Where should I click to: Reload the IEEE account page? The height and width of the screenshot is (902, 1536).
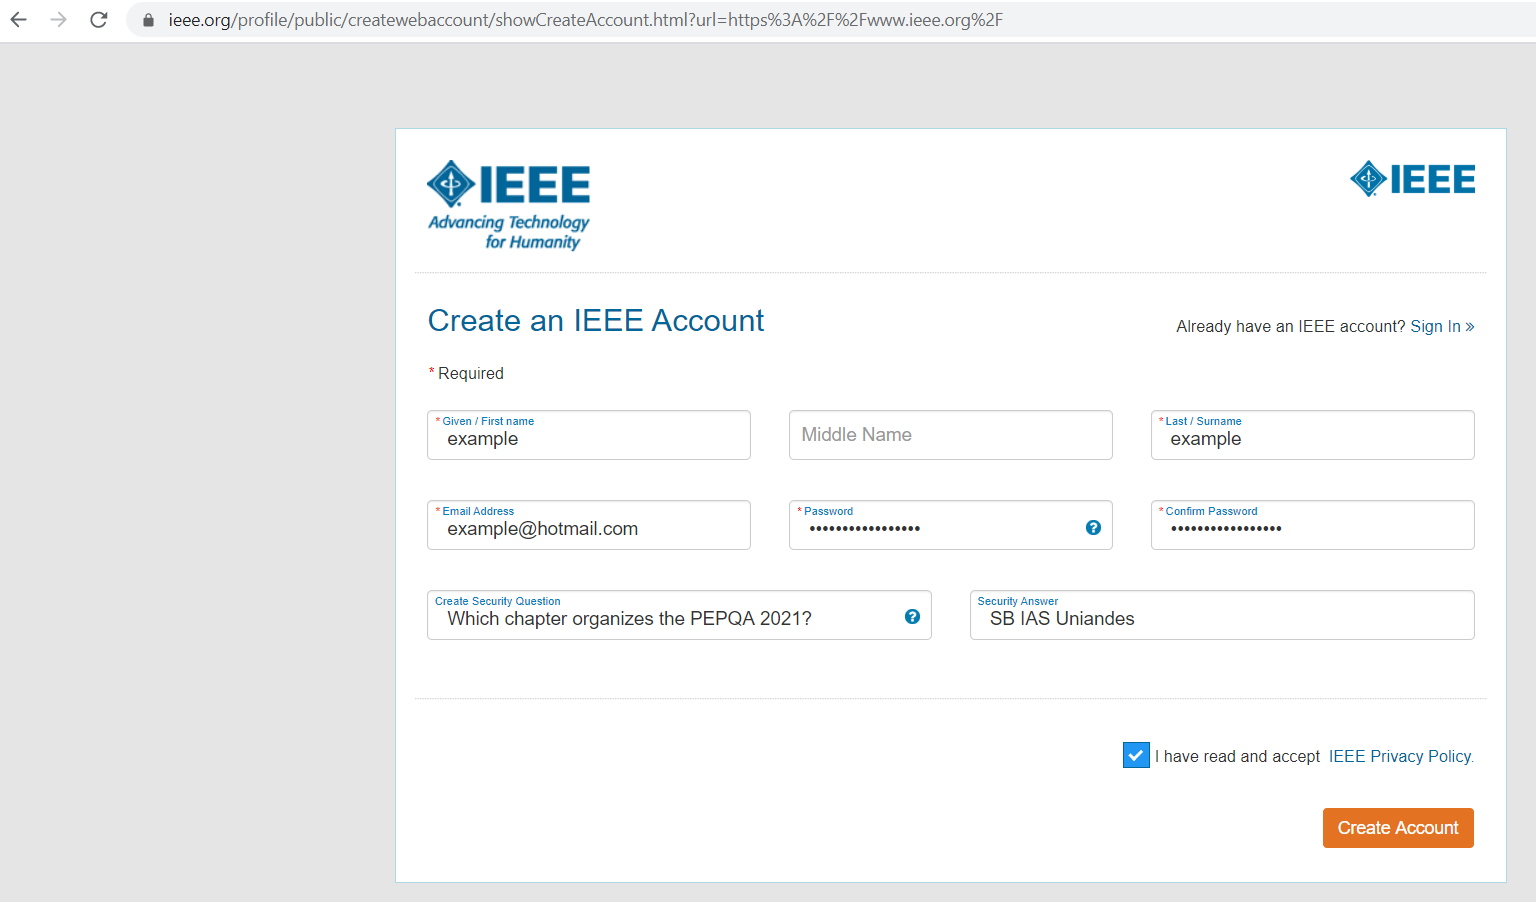pos(99,20)
